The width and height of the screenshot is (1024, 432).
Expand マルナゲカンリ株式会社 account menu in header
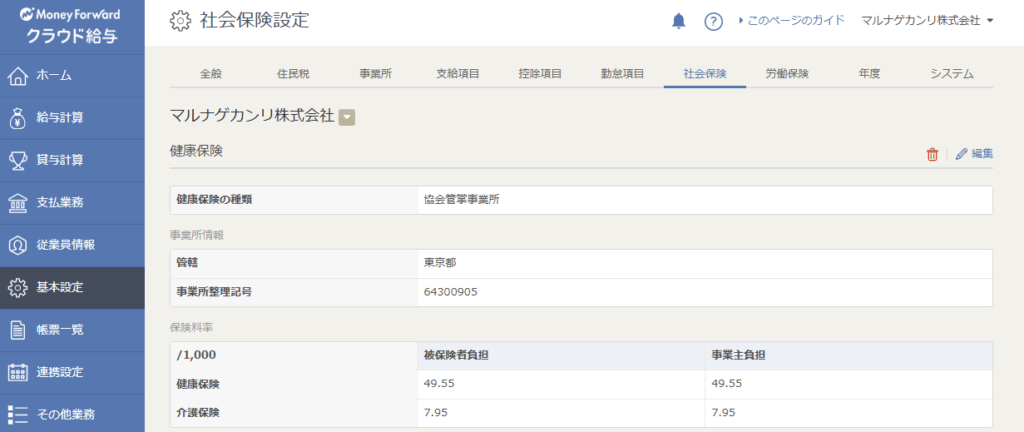[x=927, y=21]
